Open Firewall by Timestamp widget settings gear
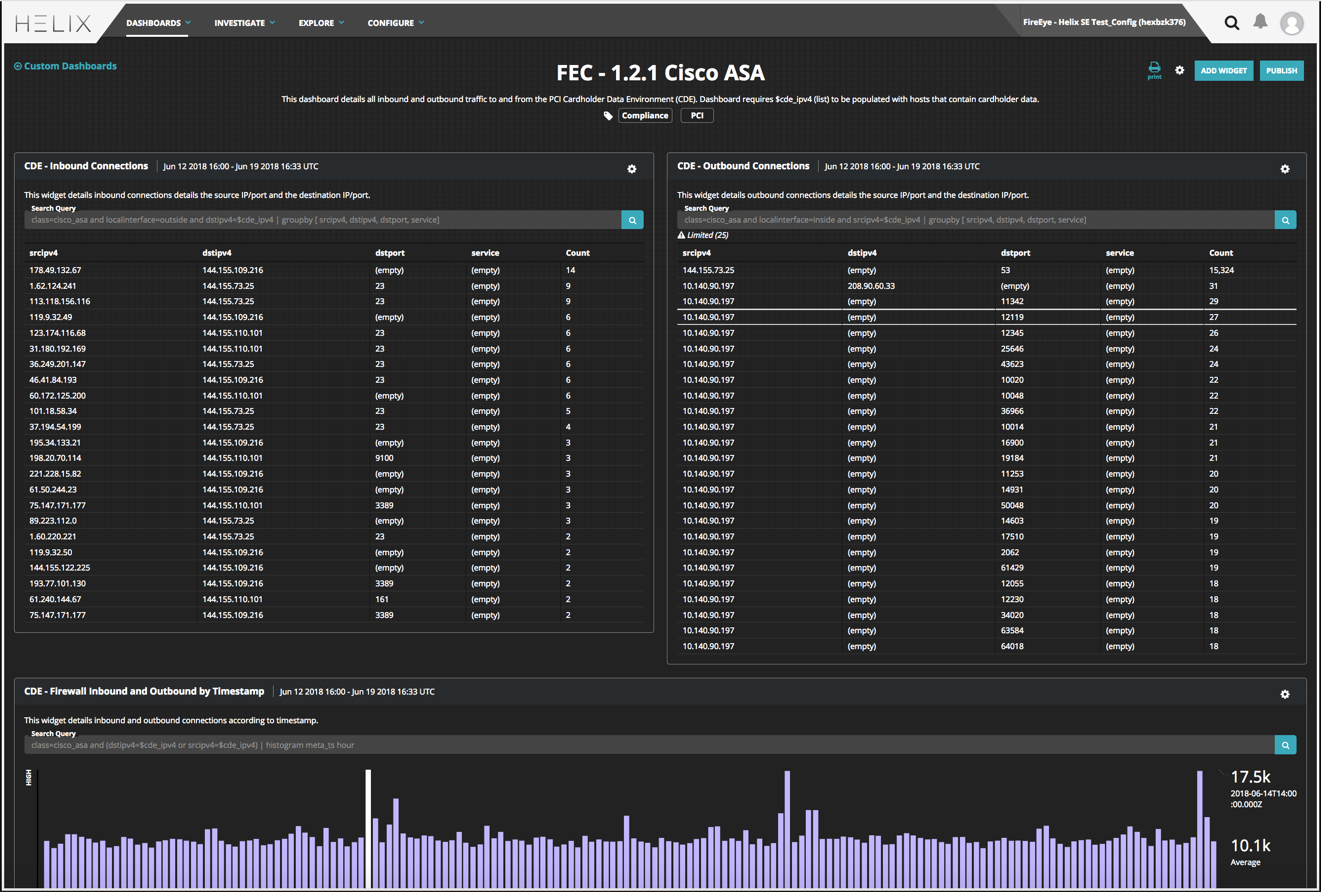Image resolution: width=1321 pixels, height=892 pixels. 1285,694
